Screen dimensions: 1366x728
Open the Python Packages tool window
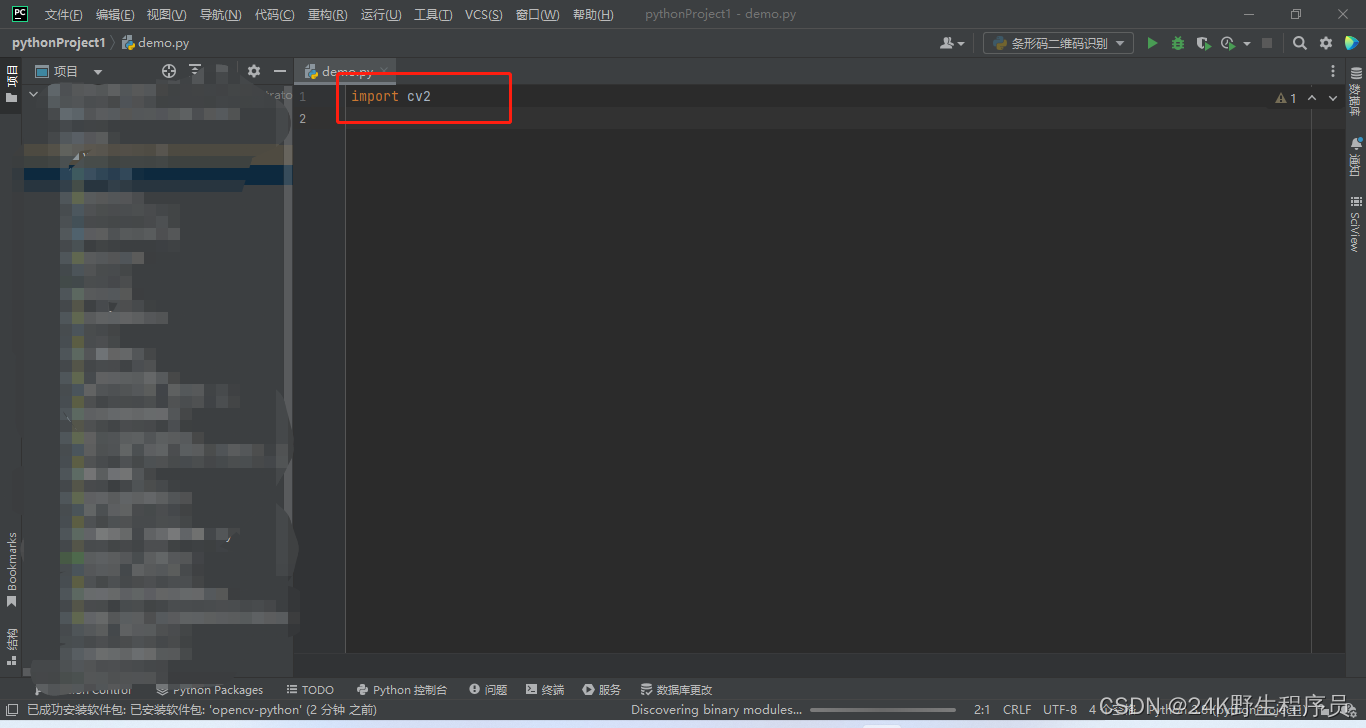pyautogui.click(x=210, y=690)
